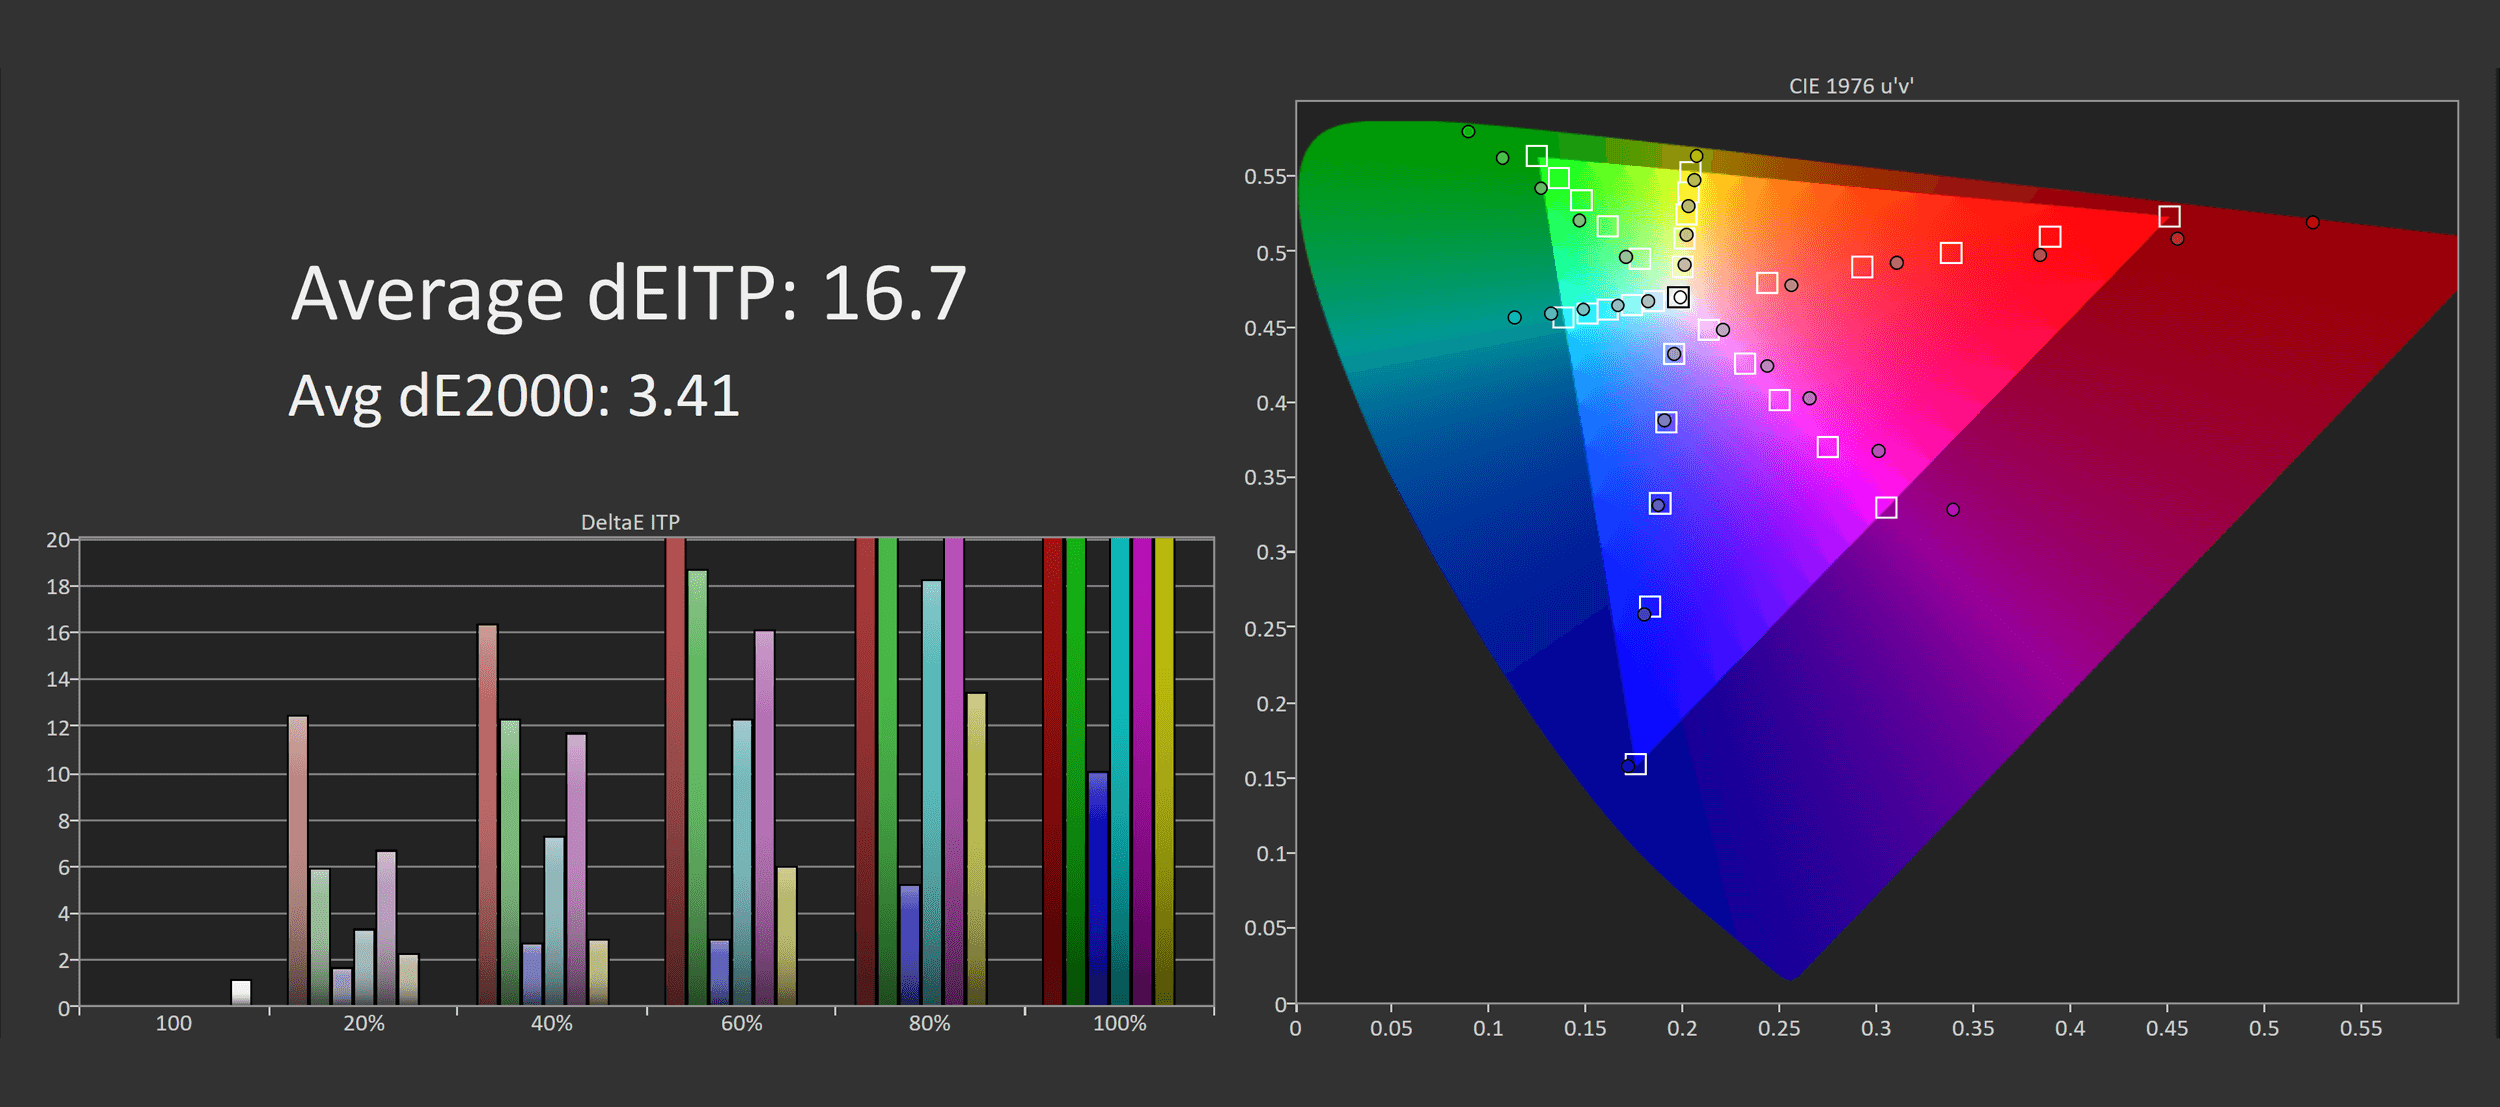Click the rightmost measured red circle marker

coord(2312,222)
